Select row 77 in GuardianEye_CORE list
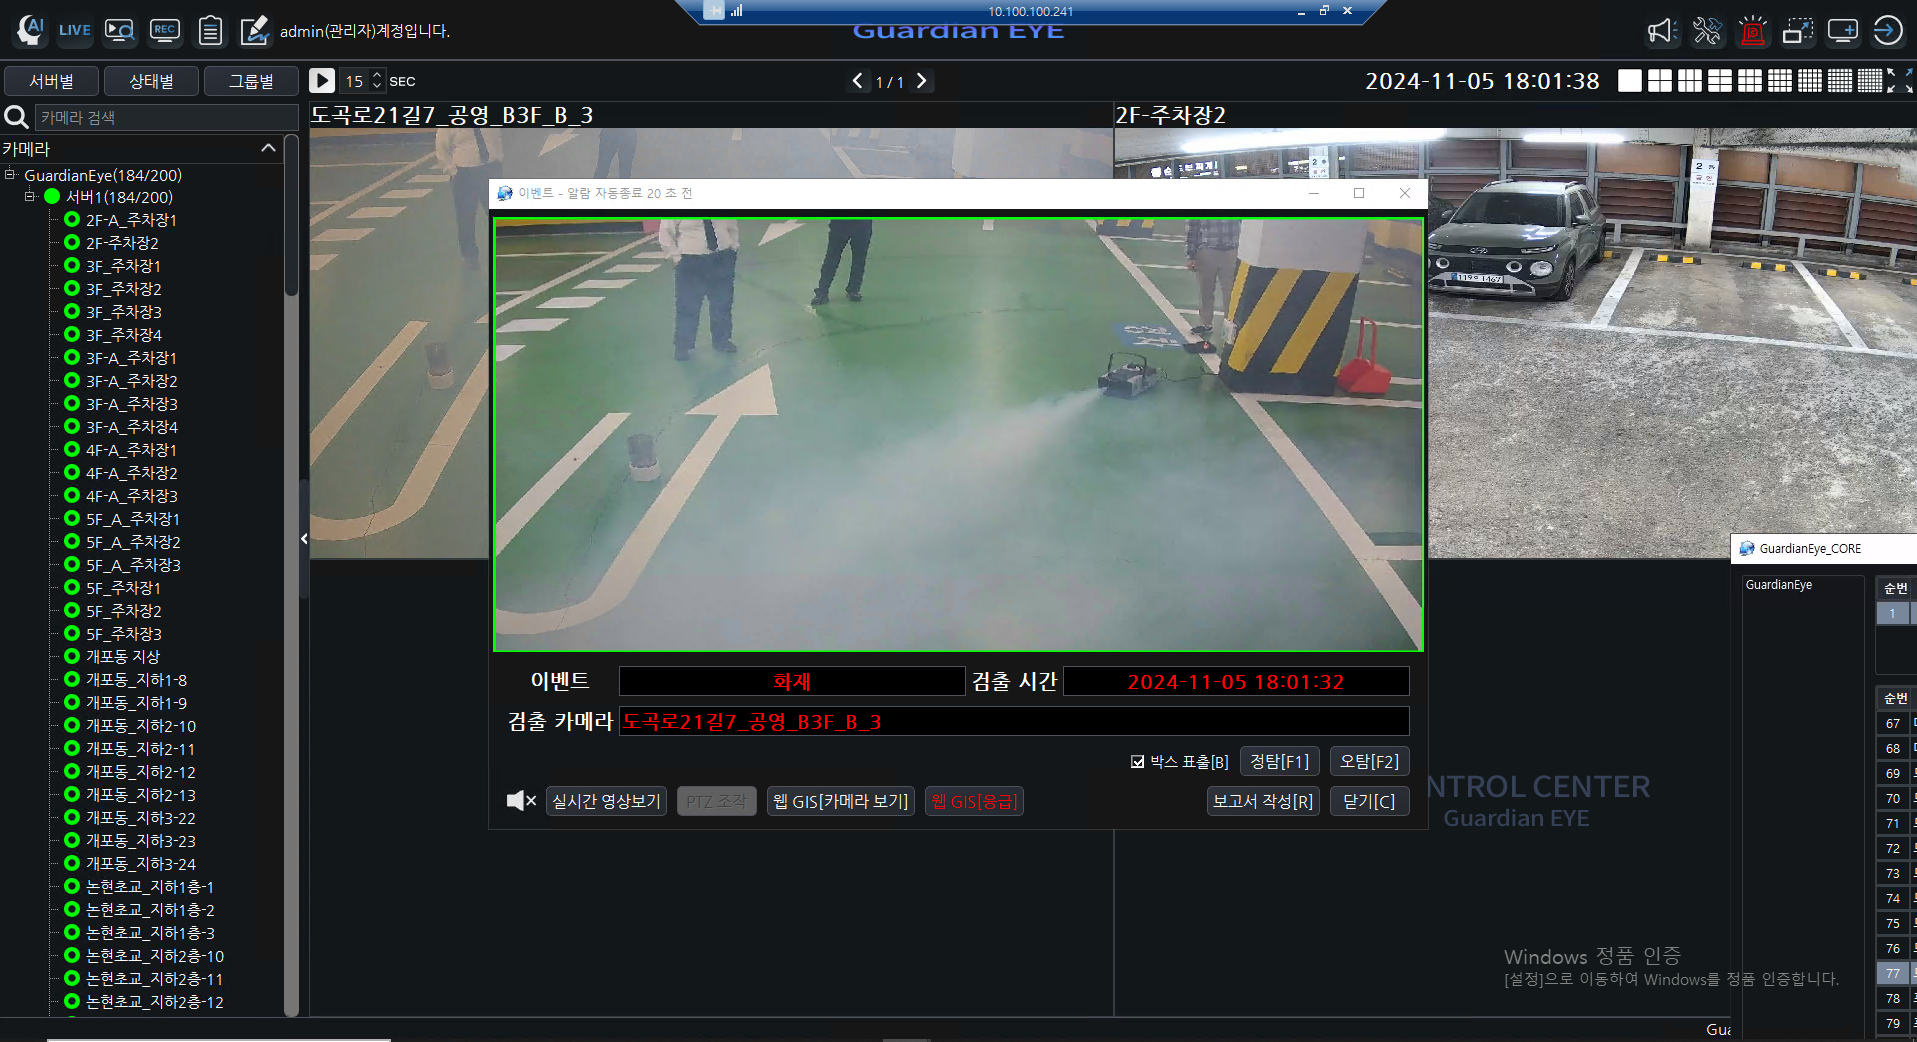Viewport: 1917px width, 1042px height. click(x=1893, y=973)
